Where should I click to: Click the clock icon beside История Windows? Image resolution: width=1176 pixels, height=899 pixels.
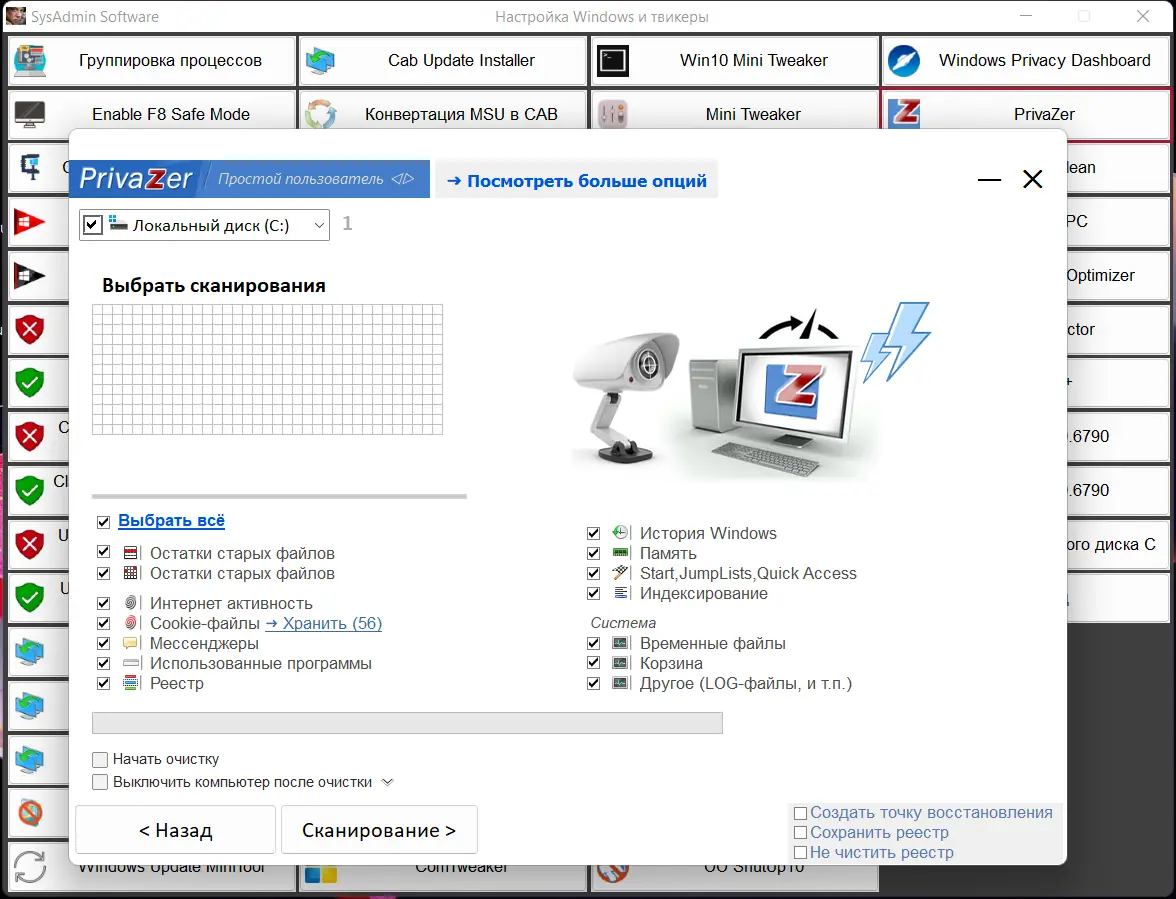pos(621,533)
